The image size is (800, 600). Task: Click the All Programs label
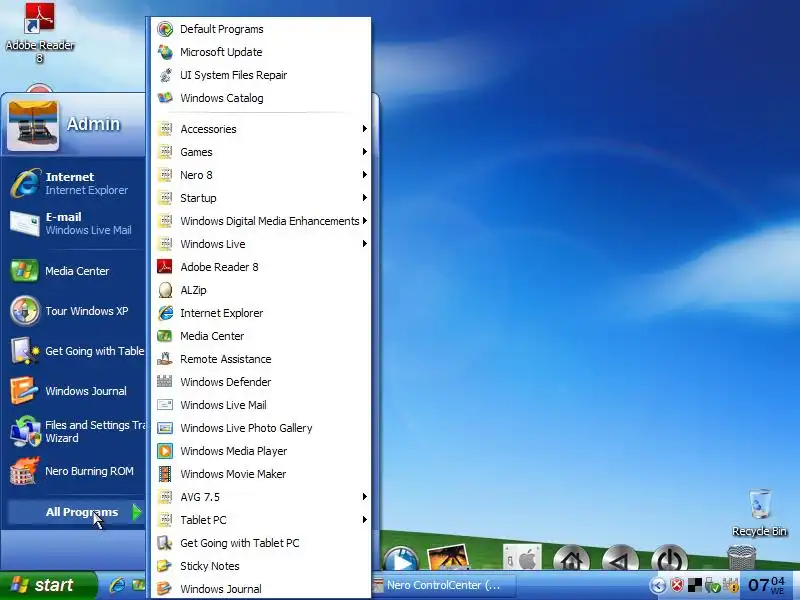click(82, 512)
